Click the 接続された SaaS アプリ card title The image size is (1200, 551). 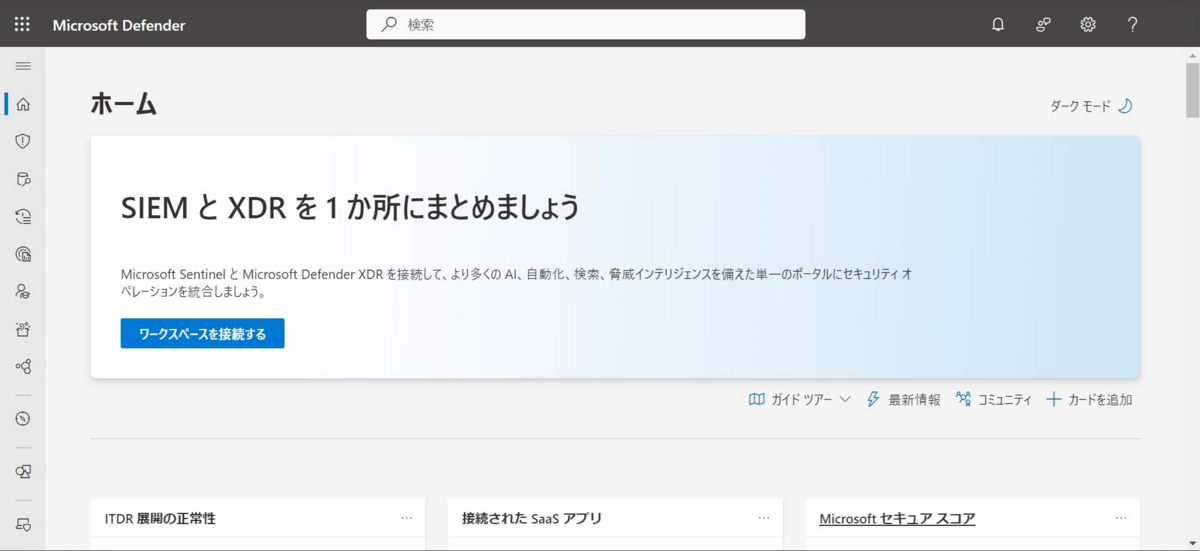532,518
